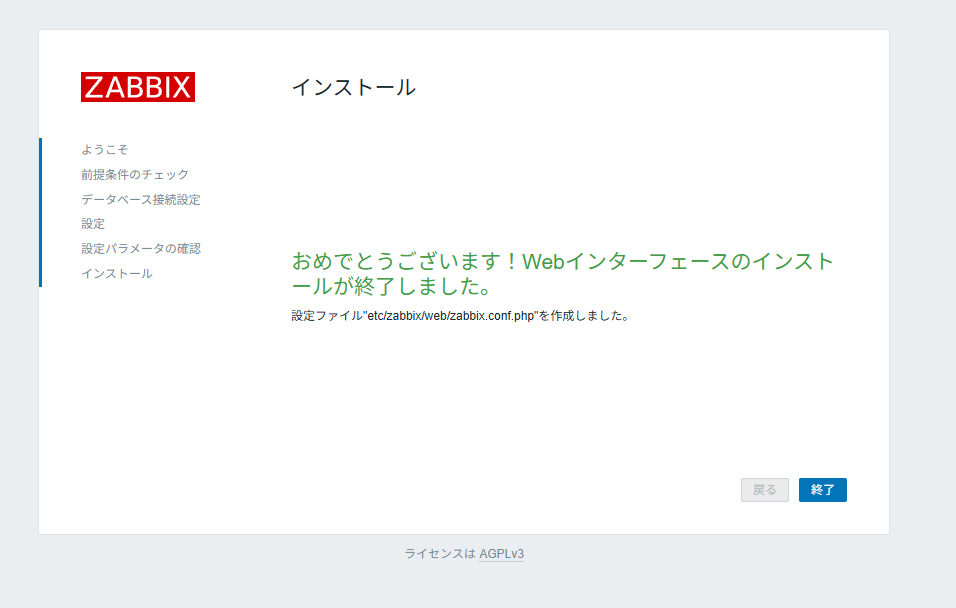The width and height of the screenshot is (956, 608).
Task: Click the disabled 戻る (Back) button
Action: (x=764, y=489)
